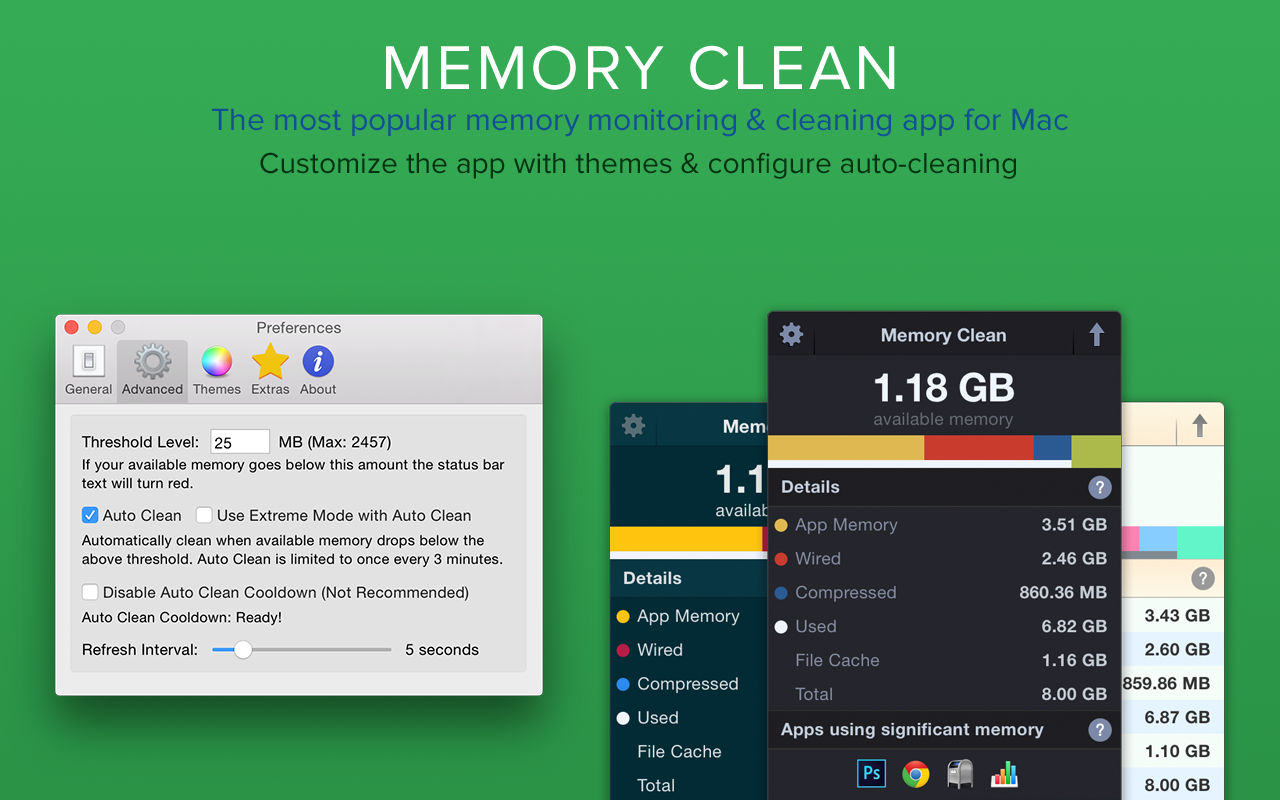Click Compressed in blue-themed panel
This screenshot has width=1280, height=800.
[x=688, y=684]
